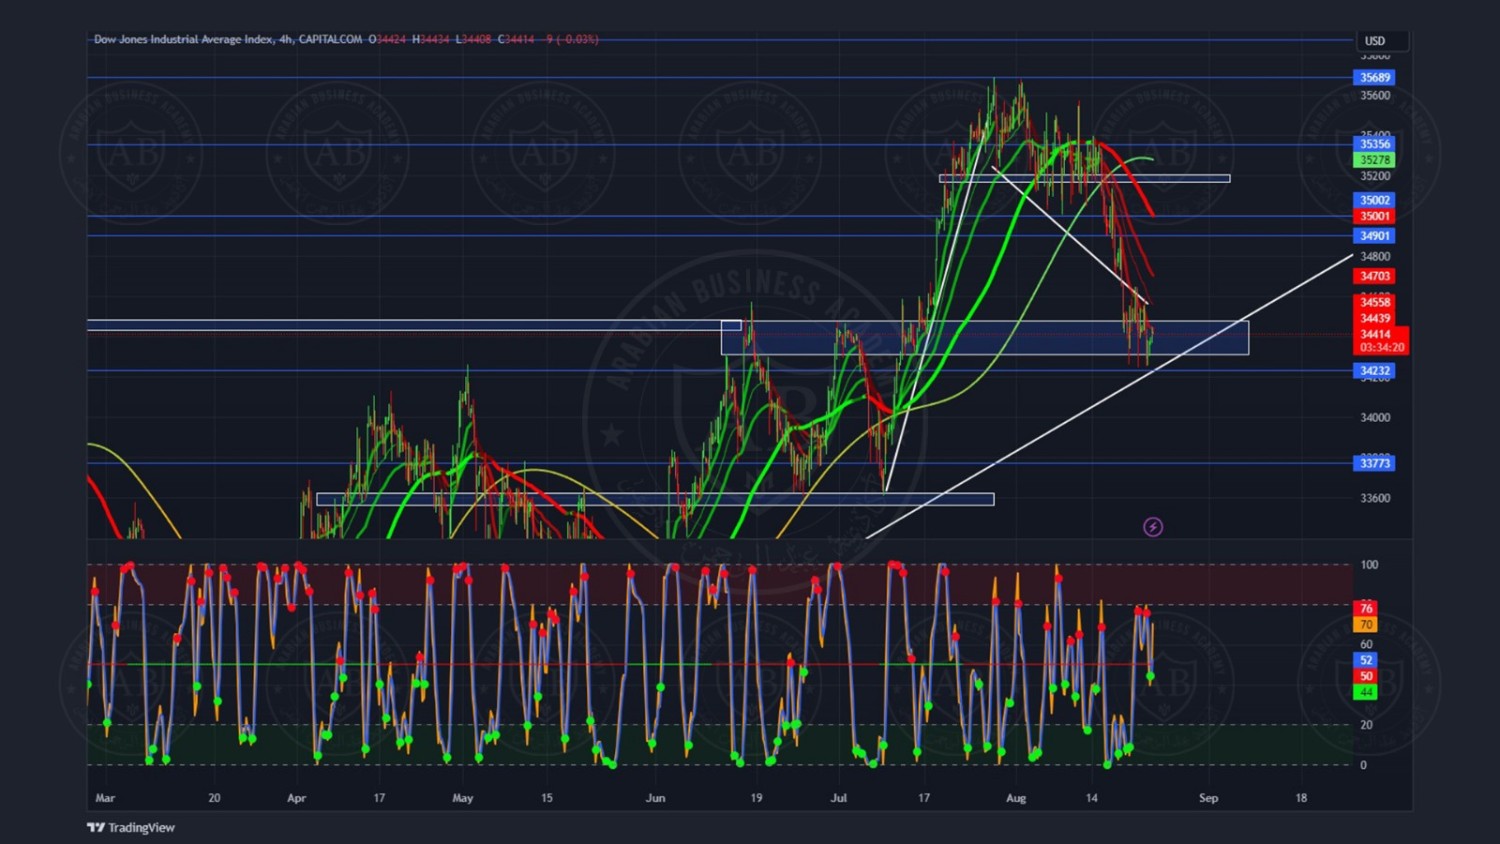Click the Sep label on time axis
This screenshot has height=844, width=1500.
[x=1208, y=798]
